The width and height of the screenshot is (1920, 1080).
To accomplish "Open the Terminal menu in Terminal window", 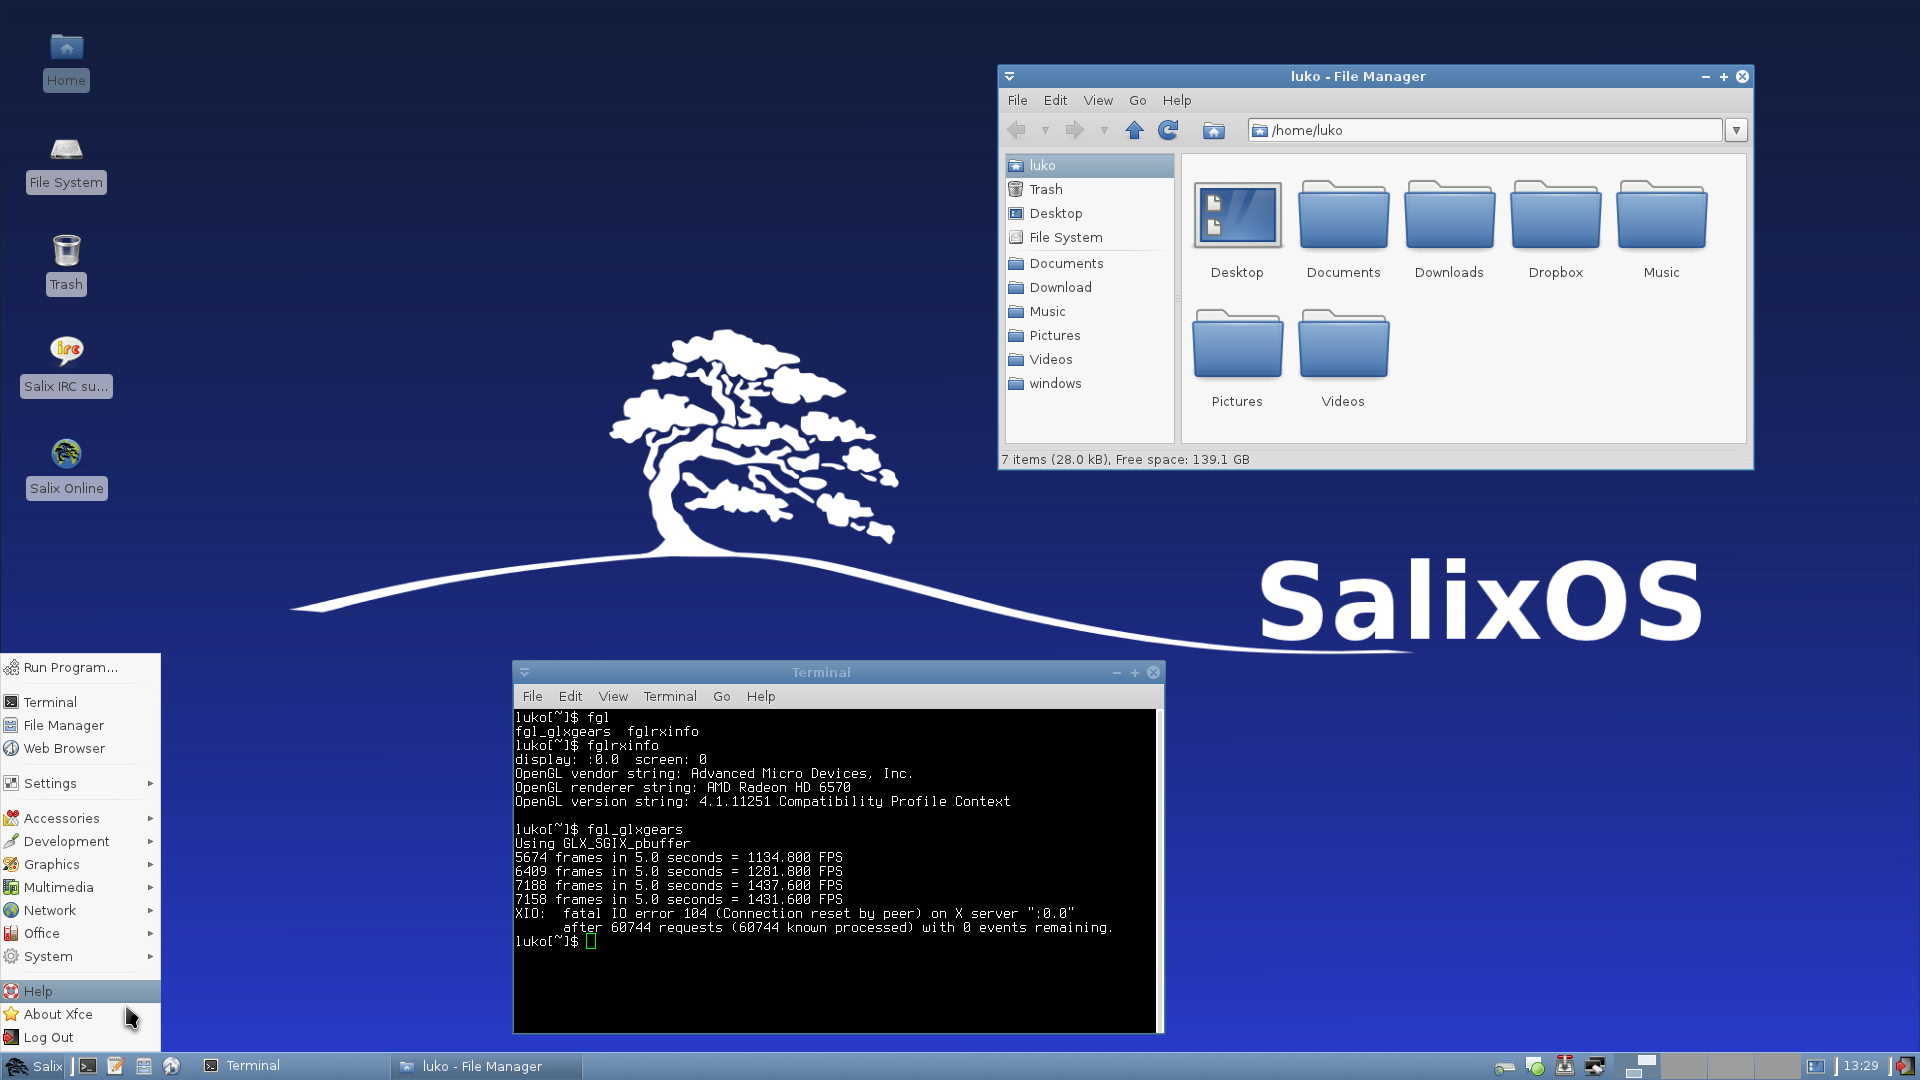I will pyautogui.click(x=670, y=696).
